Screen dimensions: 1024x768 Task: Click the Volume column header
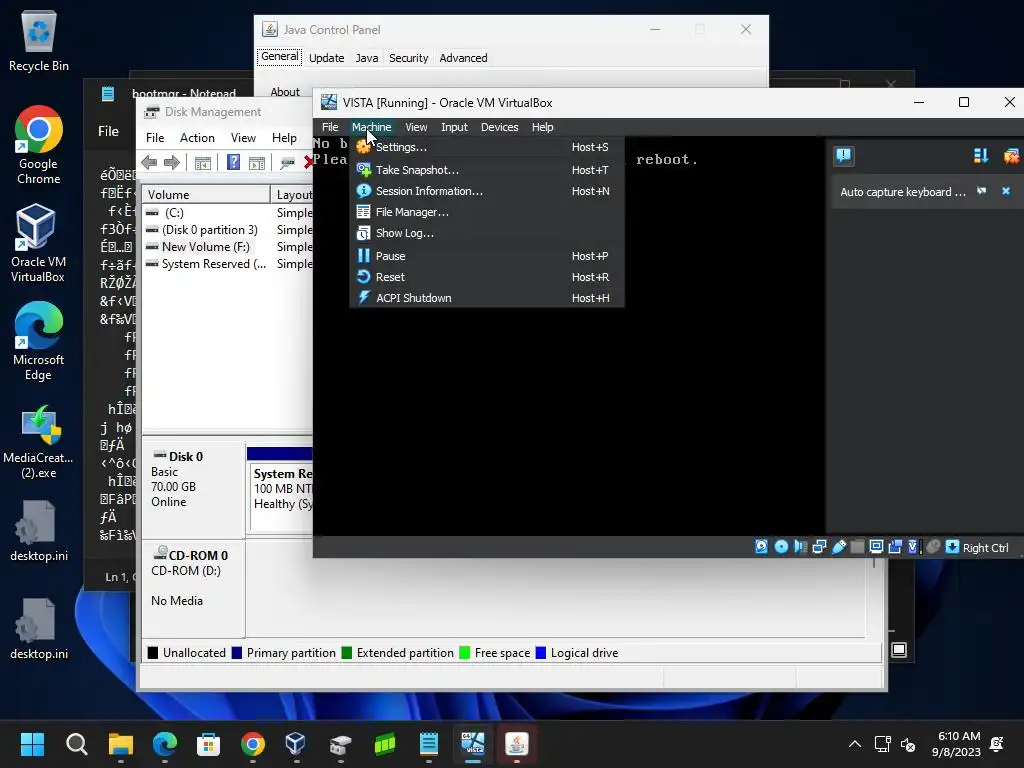coord(206,195)
